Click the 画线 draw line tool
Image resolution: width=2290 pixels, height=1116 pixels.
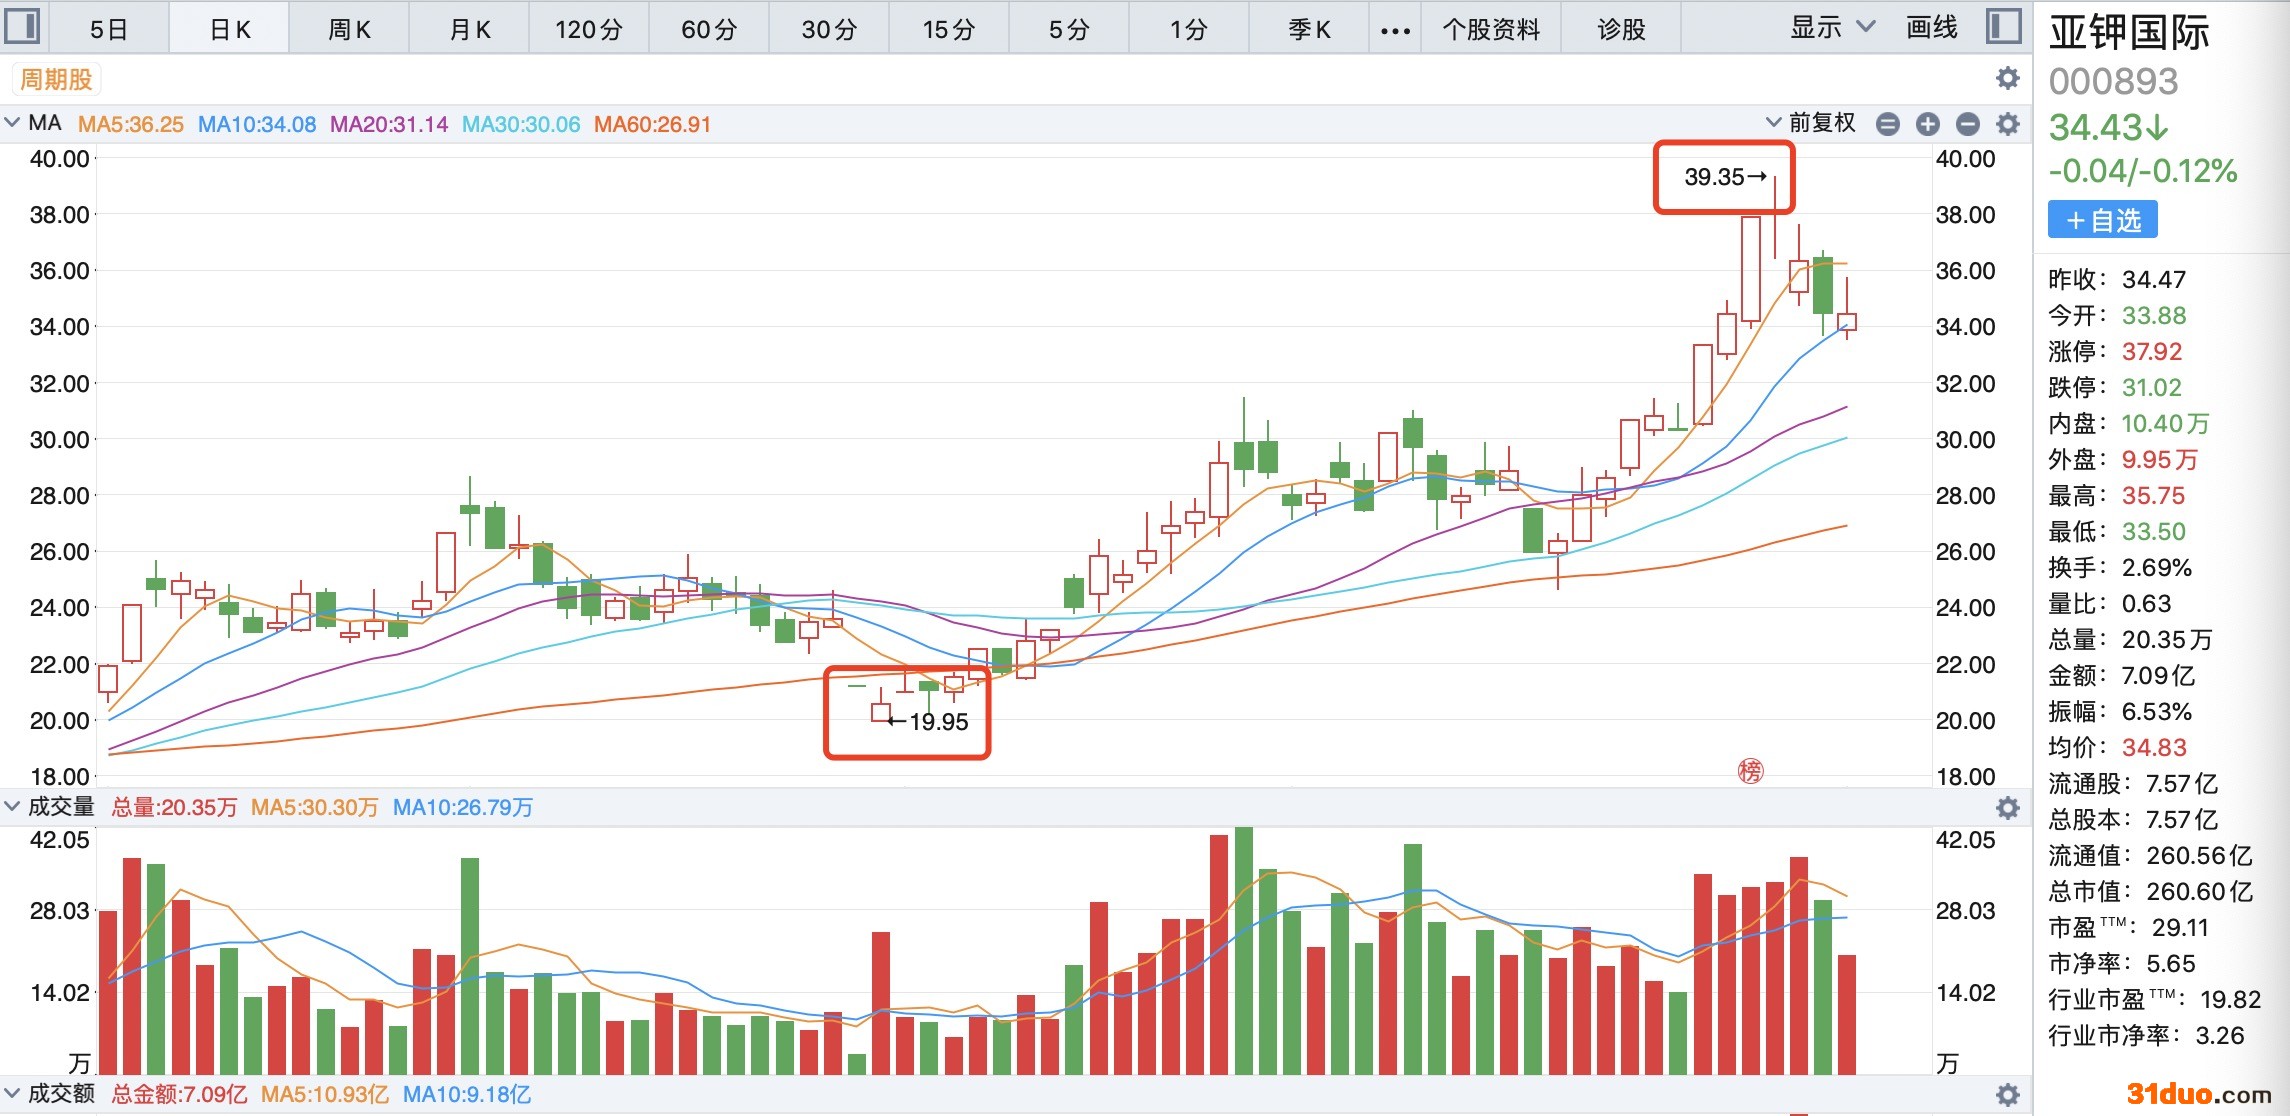pyautogui.click(x=1931, y=28)
